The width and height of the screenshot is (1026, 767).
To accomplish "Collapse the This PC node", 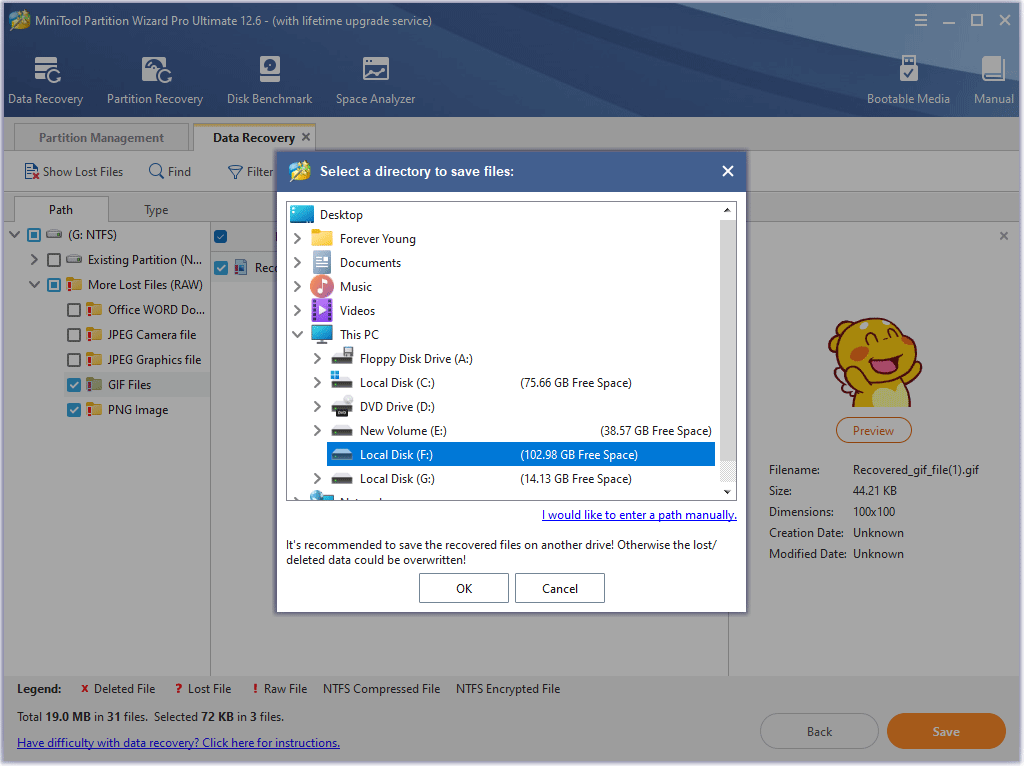I will pos(297,334).
